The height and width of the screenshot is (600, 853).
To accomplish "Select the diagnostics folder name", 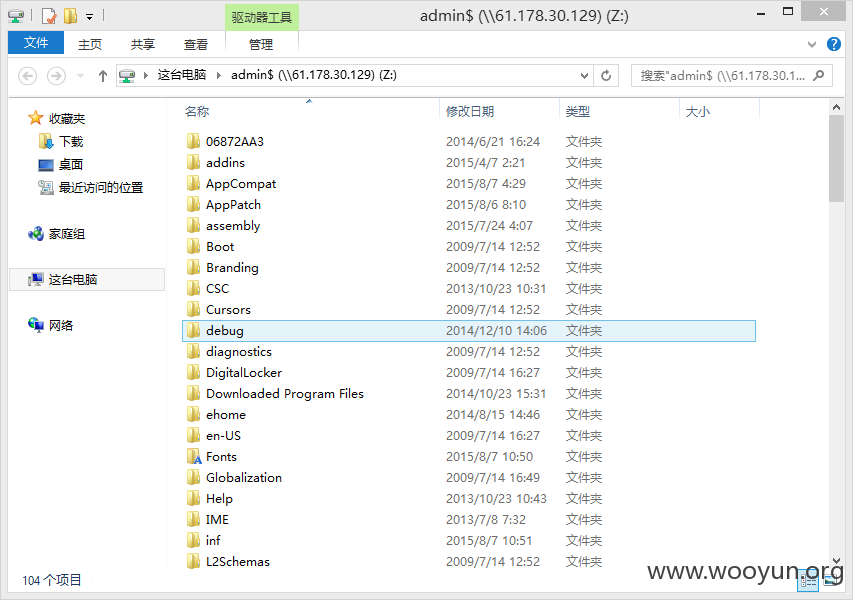I will [239, 352].
